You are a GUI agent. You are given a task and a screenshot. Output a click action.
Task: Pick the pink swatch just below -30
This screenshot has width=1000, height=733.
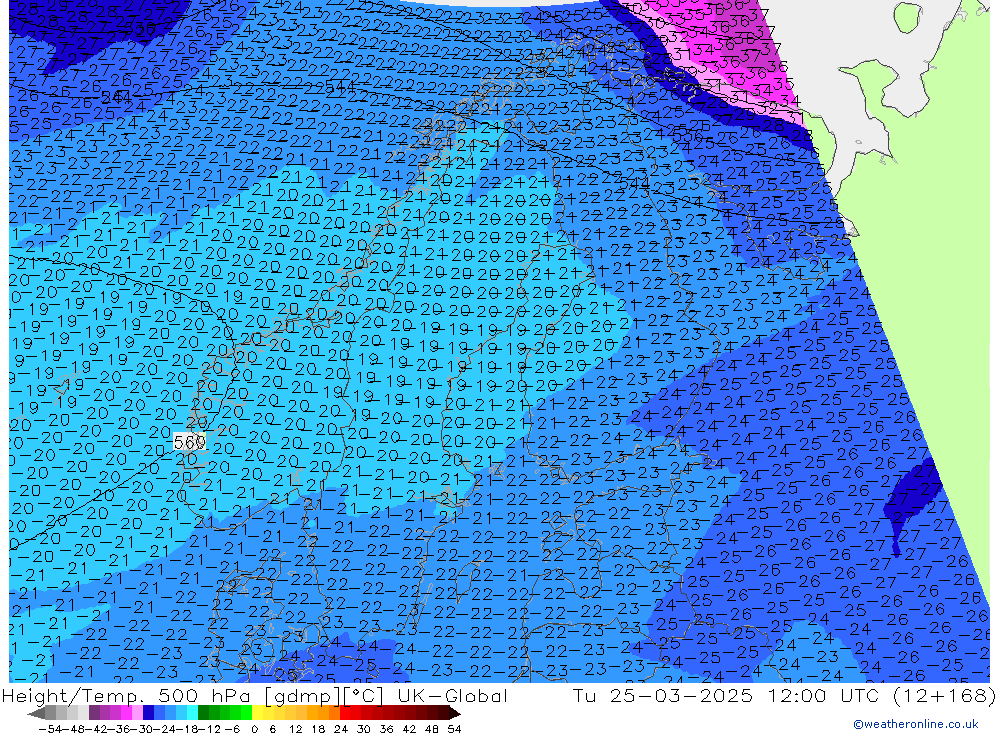(x=137, y=713)
